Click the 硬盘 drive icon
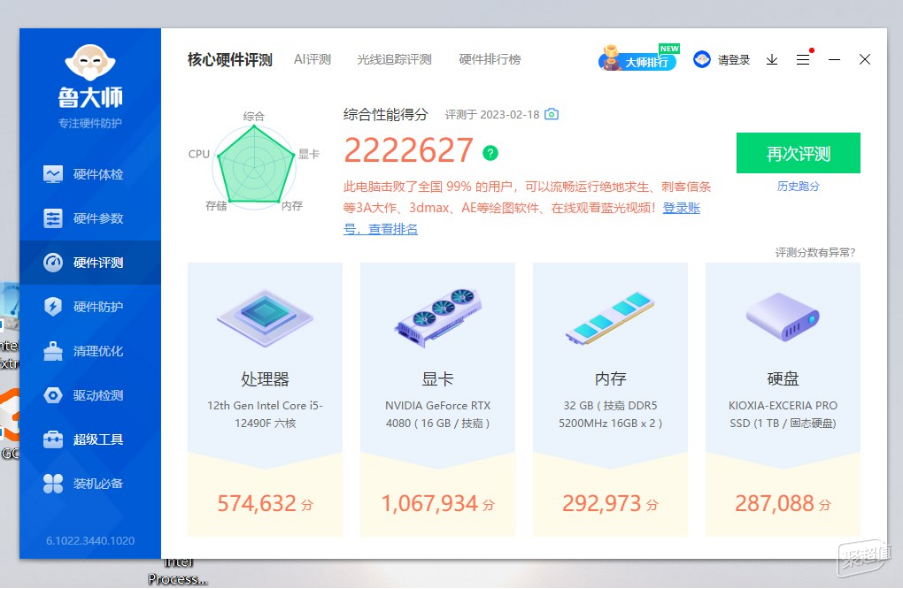 [x=783, y=317]
